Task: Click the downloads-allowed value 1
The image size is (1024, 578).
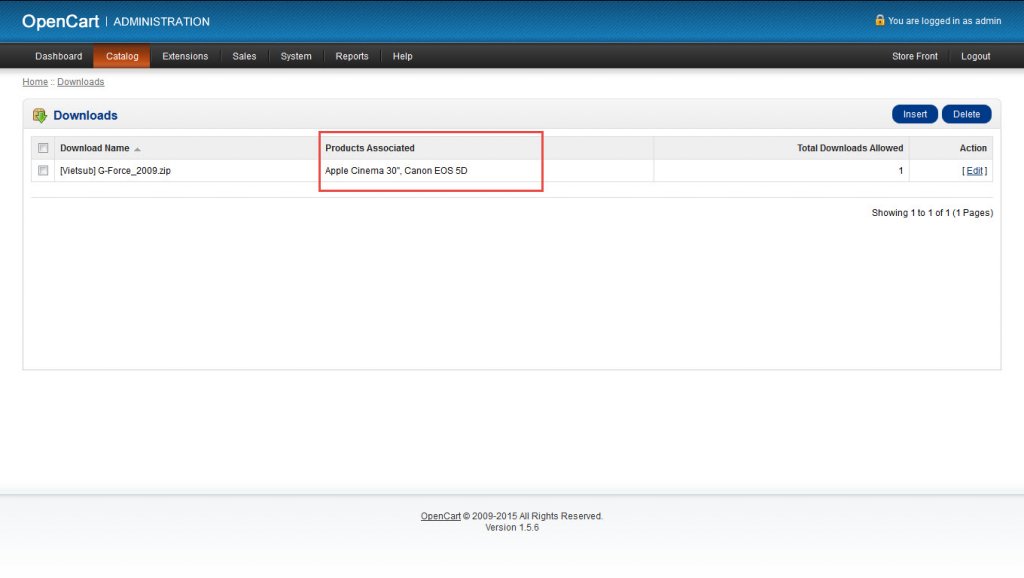Action: pyautogui.click(x=901, y=170)
